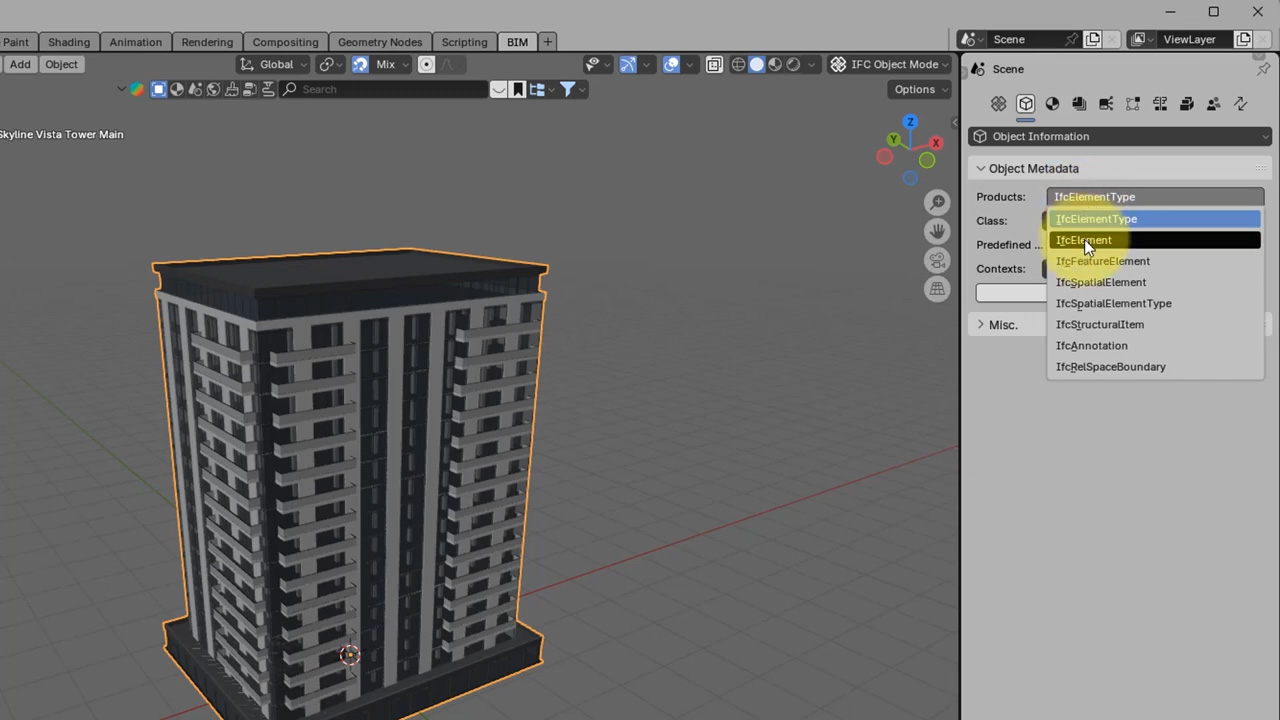This screenshot has width=1280, height=720.
Task: Click the Render properties icon
Action: (x=1052, y=103)
